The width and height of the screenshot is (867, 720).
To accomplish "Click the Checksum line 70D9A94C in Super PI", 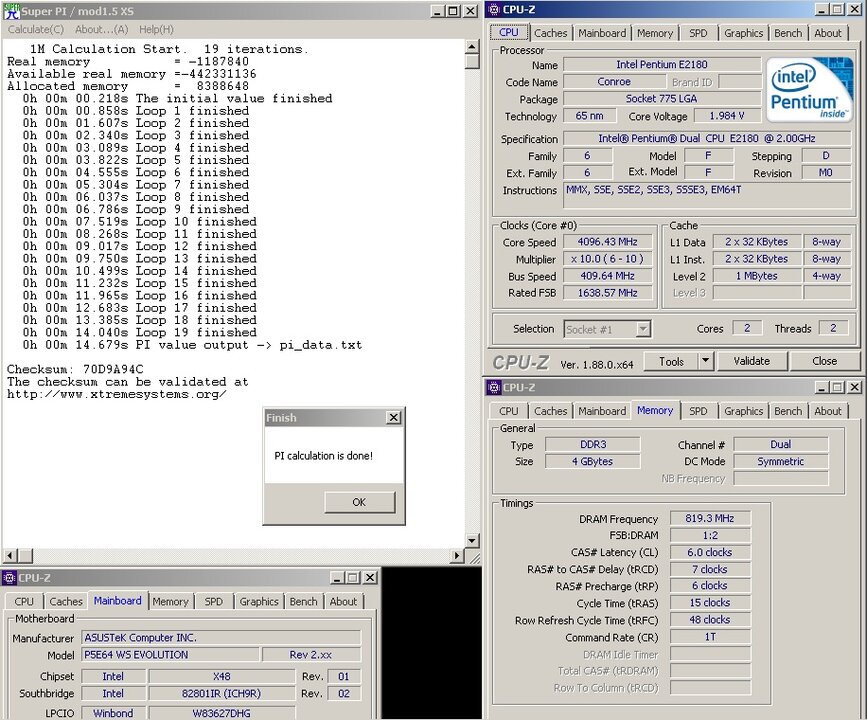I will tap(75, 369).
